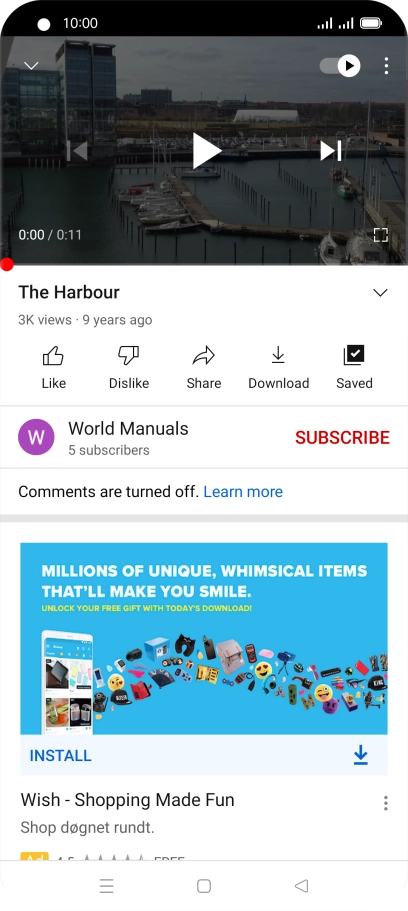408x911 pixels.
Task: Share the video using the Share arrow
Action: [x=203, y=367]
